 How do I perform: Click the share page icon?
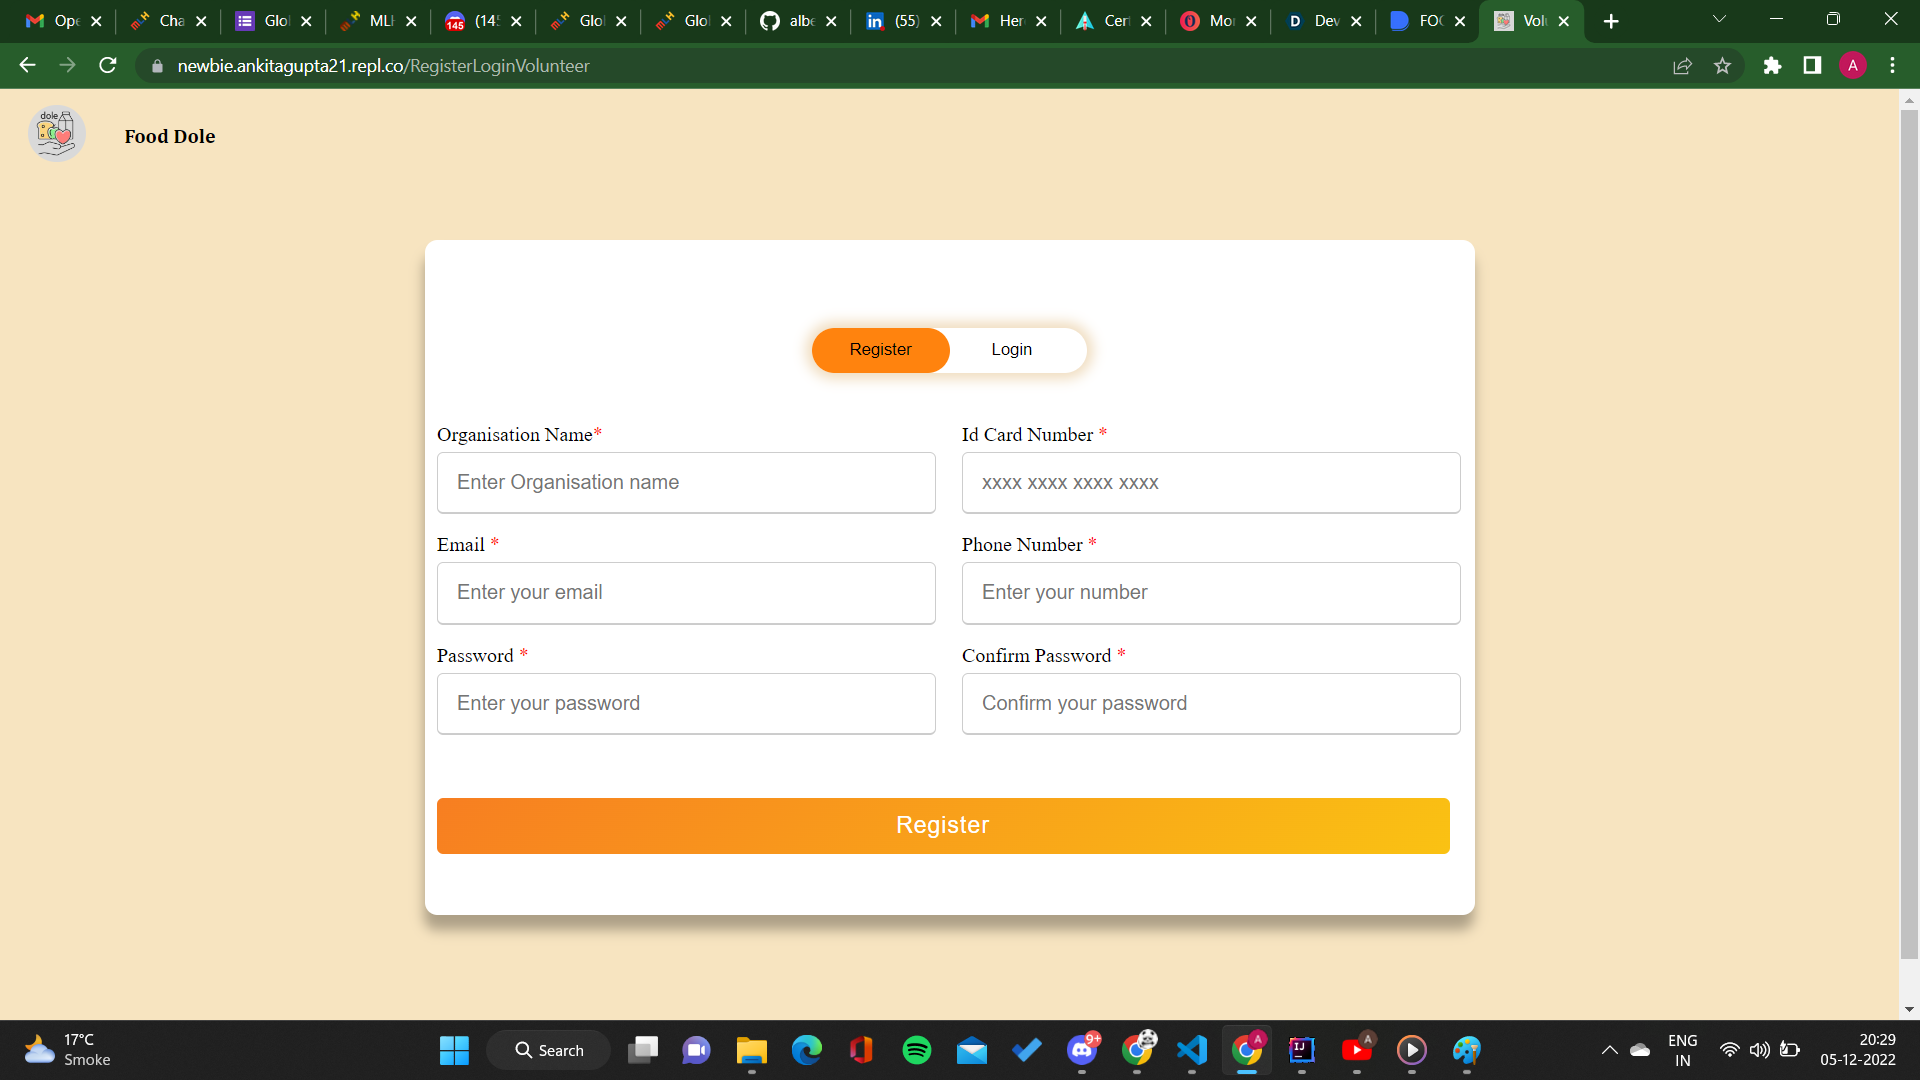1682,66
